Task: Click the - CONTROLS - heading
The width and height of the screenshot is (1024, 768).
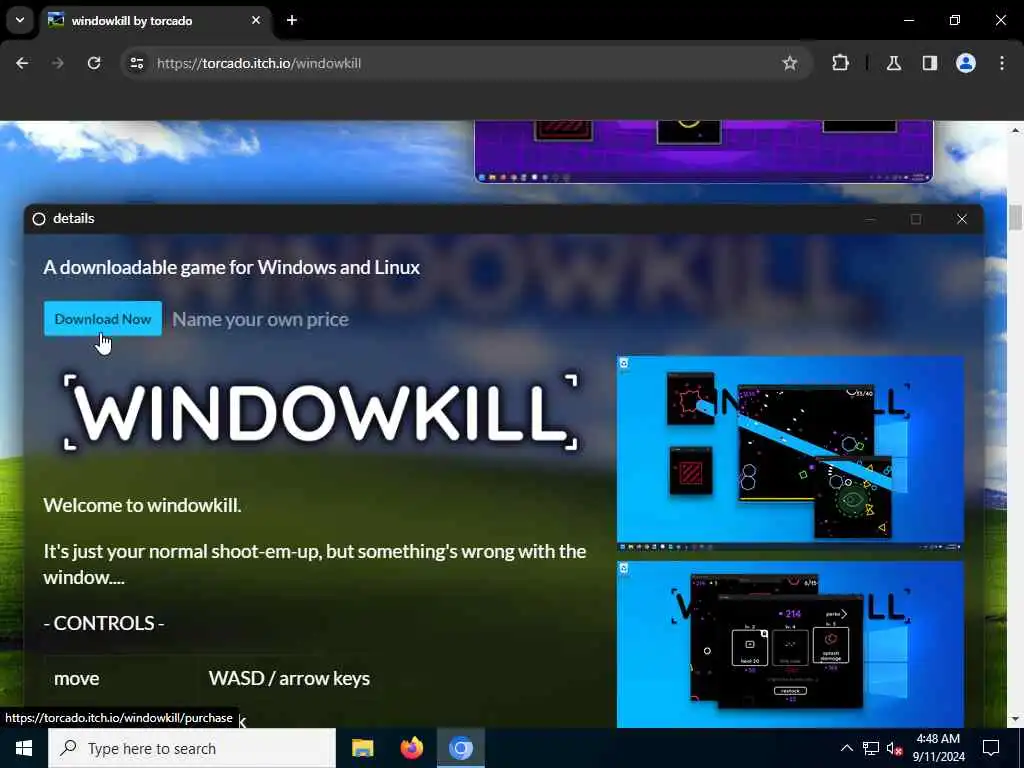Action: pyautogui.click(x=104, y=623)
